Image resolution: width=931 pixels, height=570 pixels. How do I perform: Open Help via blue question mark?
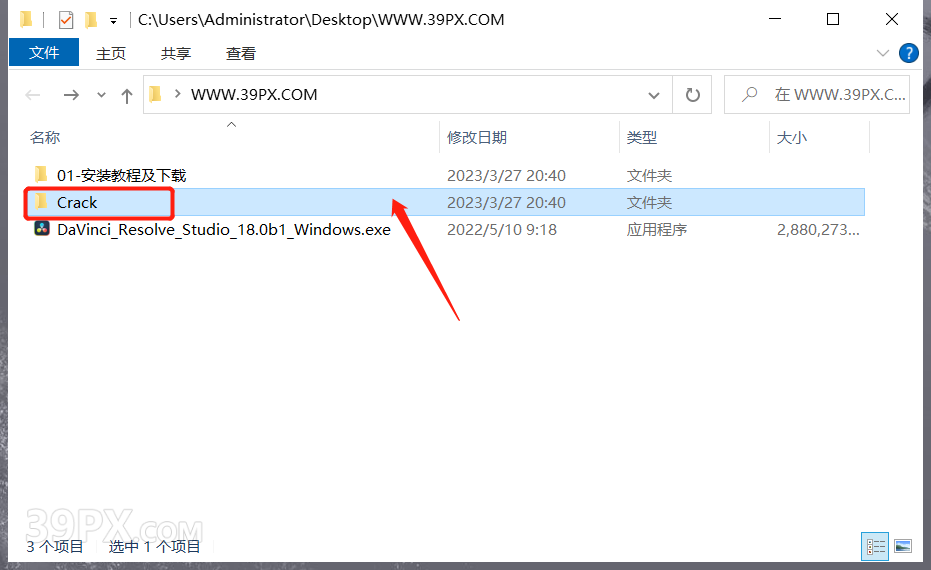[908, 53]
